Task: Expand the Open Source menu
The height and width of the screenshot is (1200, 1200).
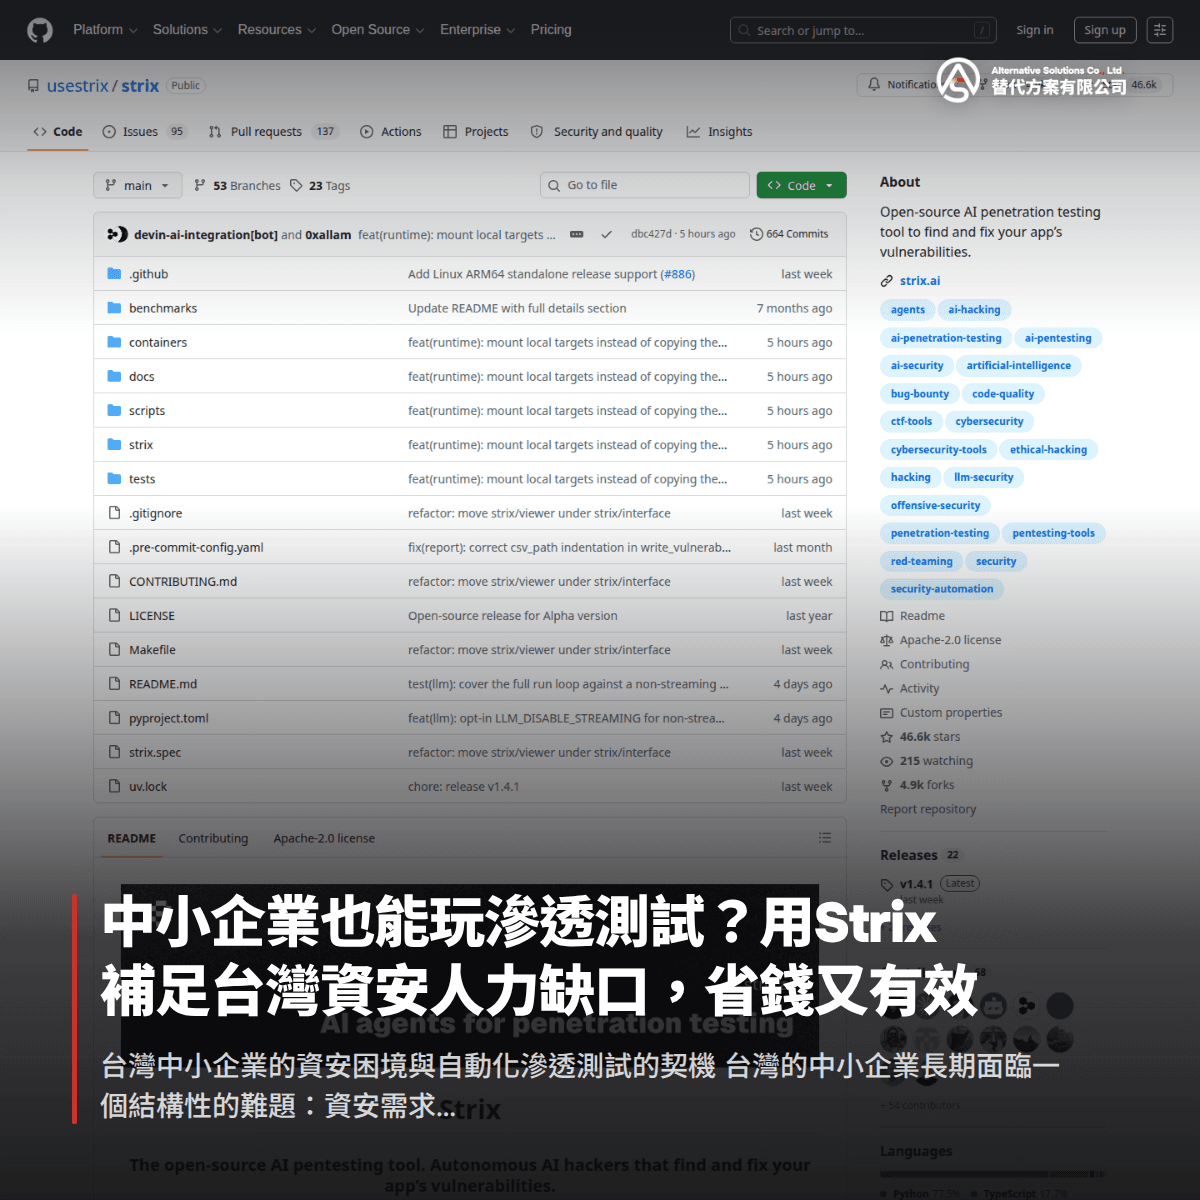Action: [377, 30]
